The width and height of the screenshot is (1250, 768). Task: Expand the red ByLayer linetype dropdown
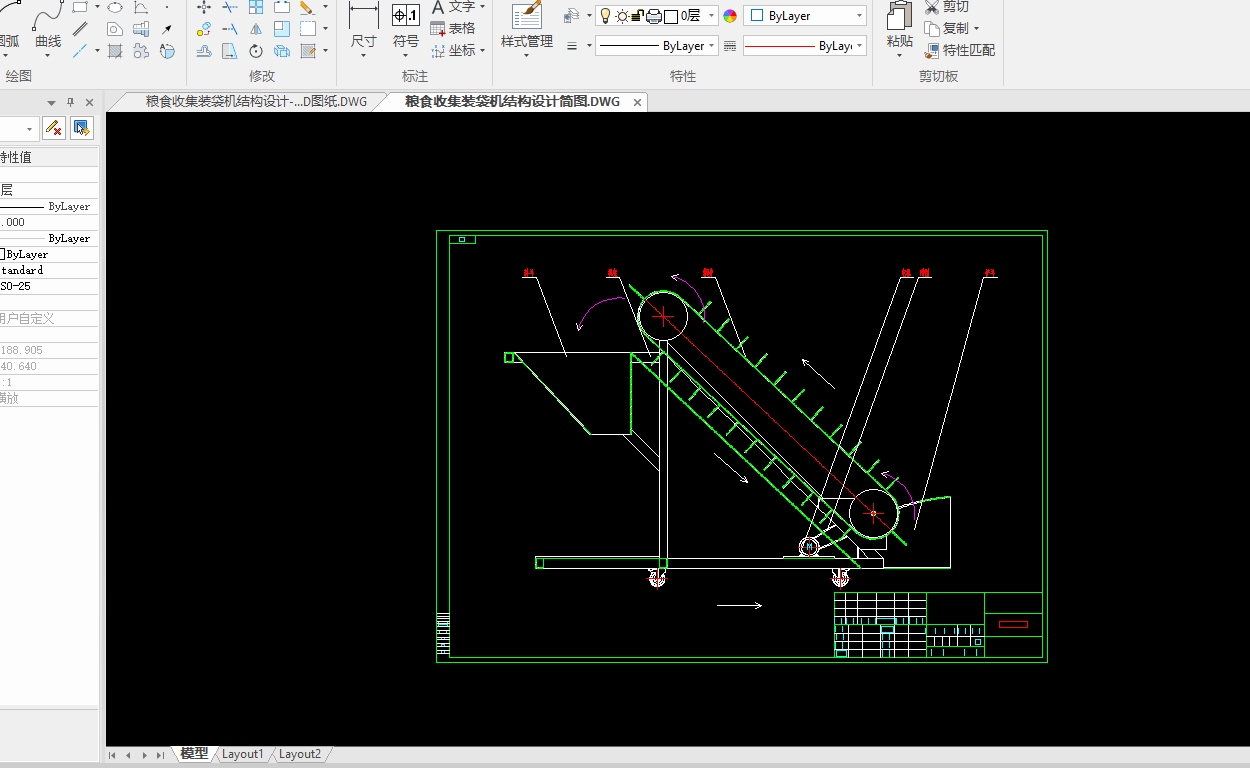pyautogui.click(x=859, y=46)
